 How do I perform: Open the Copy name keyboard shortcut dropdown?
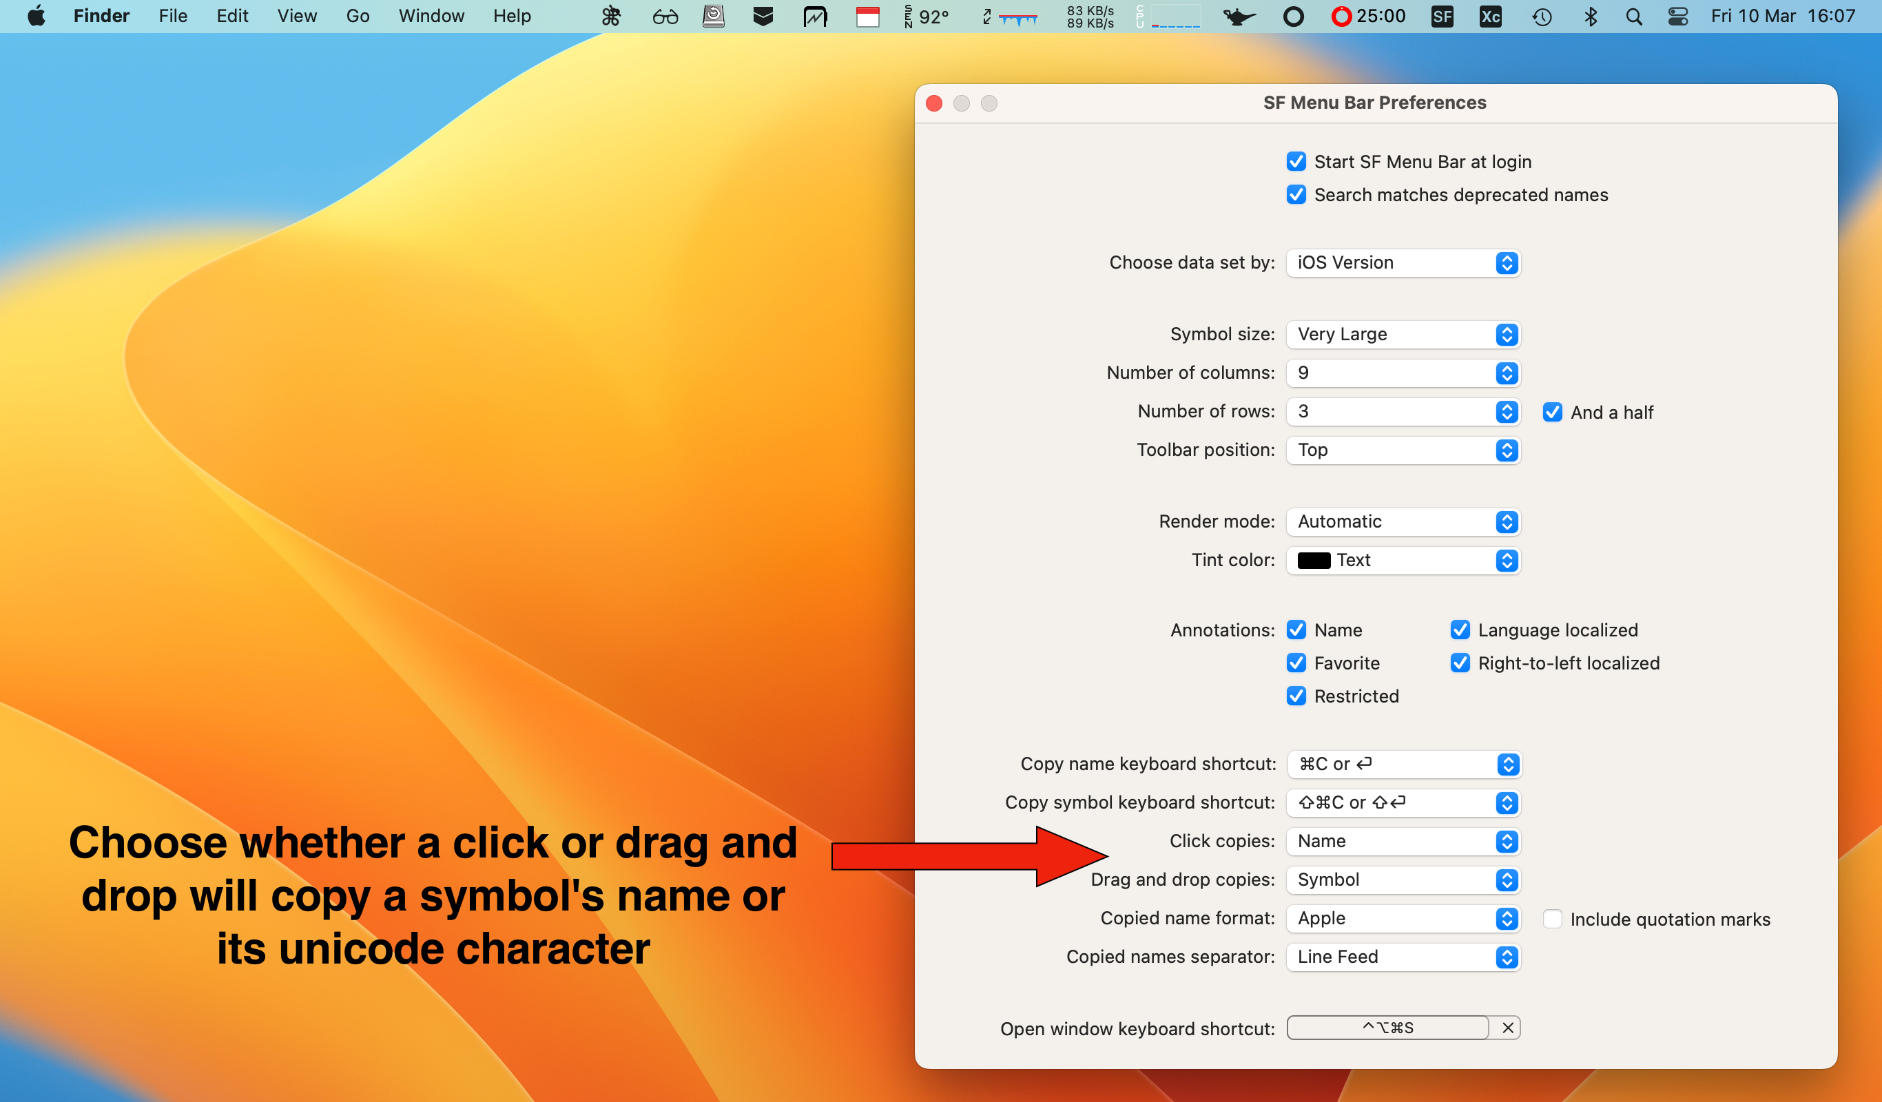pyautogui.click(x=1403, y=764)
